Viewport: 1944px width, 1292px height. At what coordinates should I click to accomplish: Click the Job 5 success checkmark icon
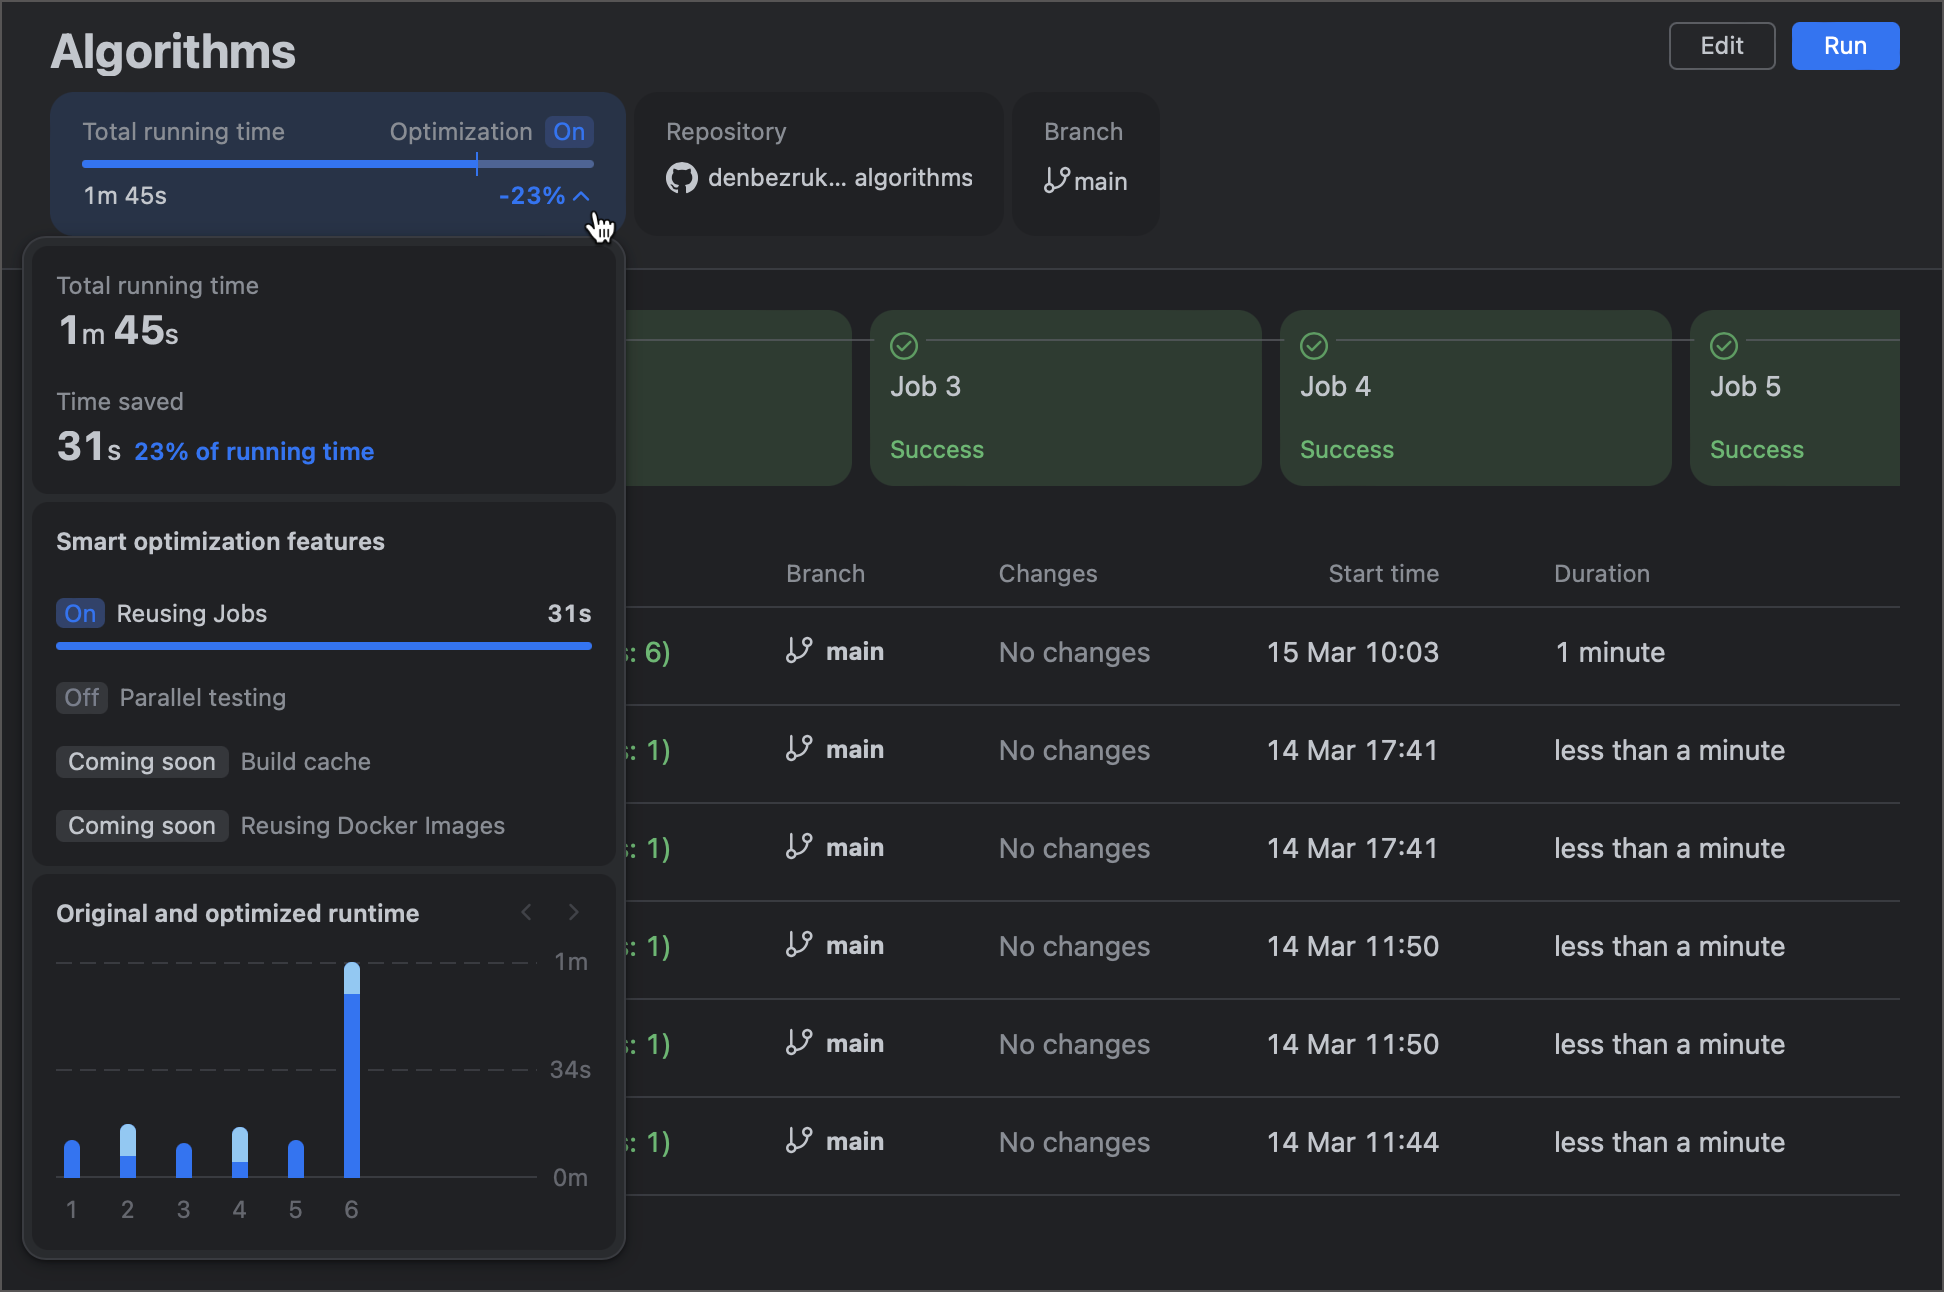tap(1724, 346)
